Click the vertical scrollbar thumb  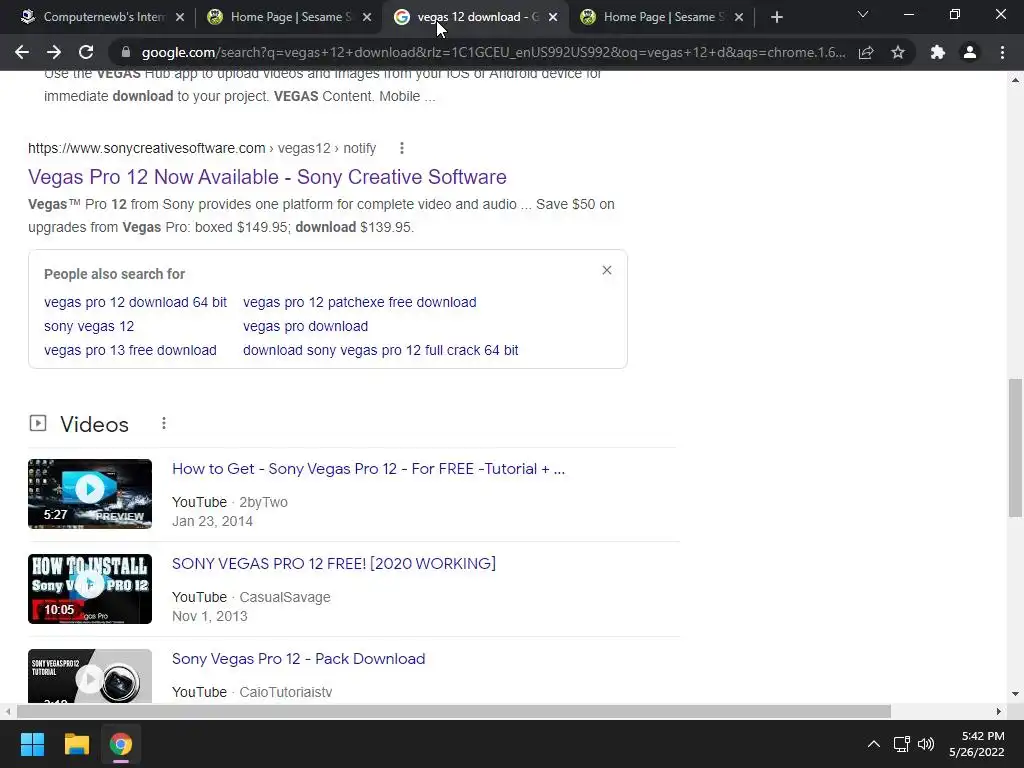point(1016,447)
